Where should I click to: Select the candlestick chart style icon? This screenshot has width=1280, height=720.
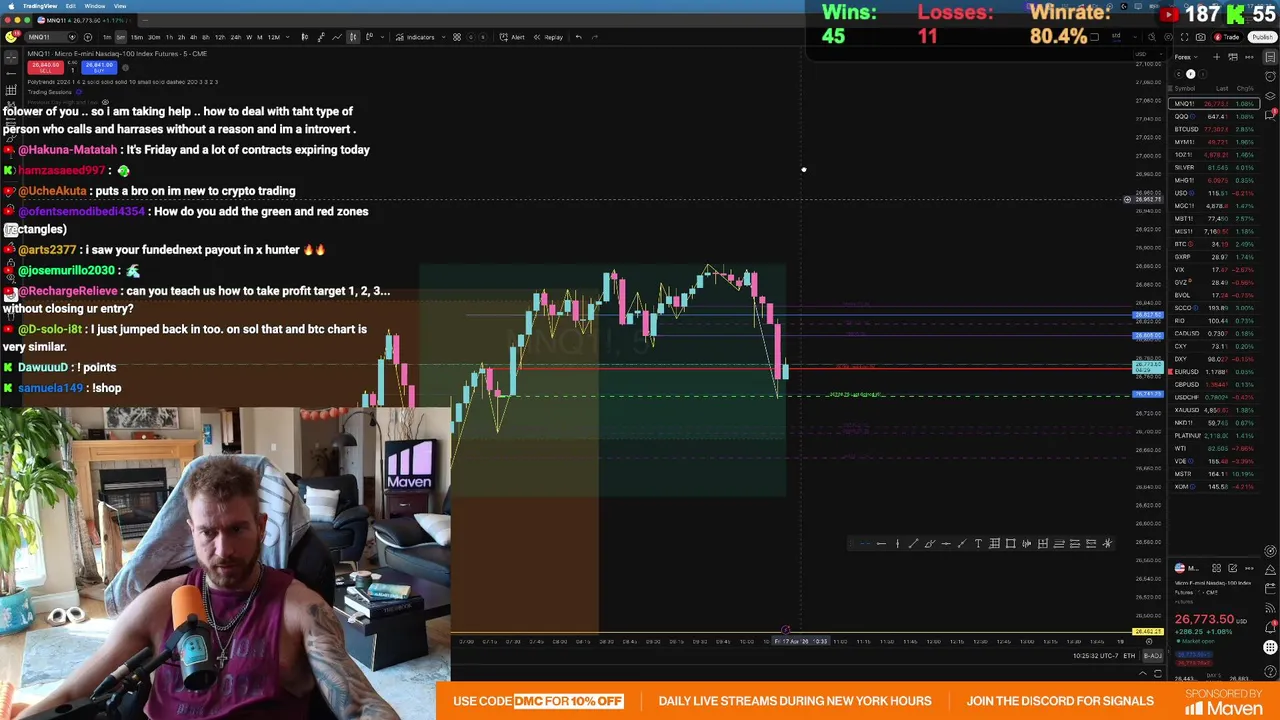click(353, 37)
